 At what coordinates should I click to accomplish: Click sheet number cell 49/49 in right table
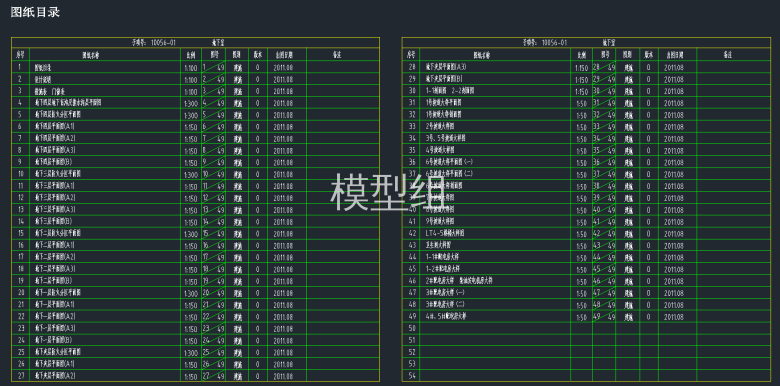(604, 317)
